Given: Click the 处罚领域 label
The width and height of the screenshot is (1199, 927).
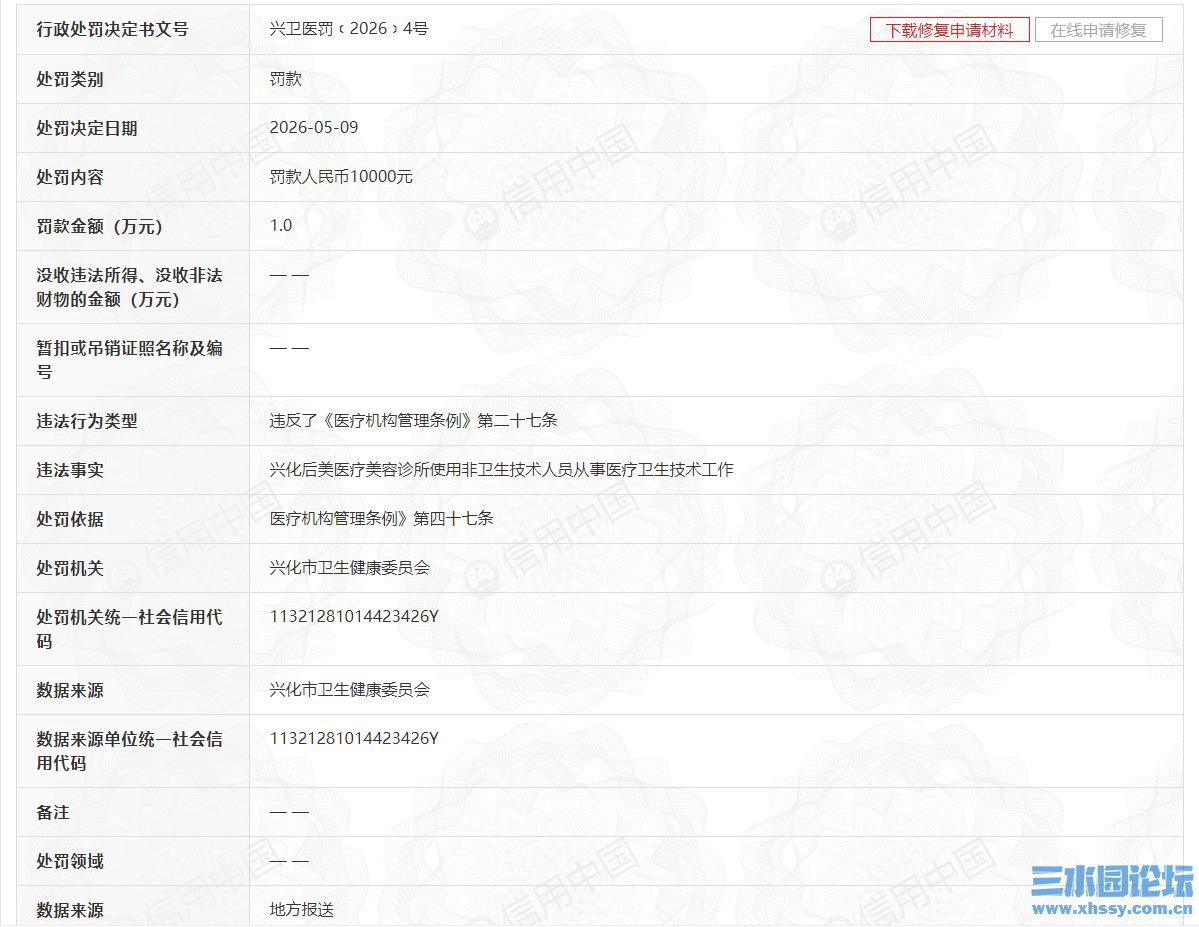Looking at the screenshot, I should tap(70, 860).
